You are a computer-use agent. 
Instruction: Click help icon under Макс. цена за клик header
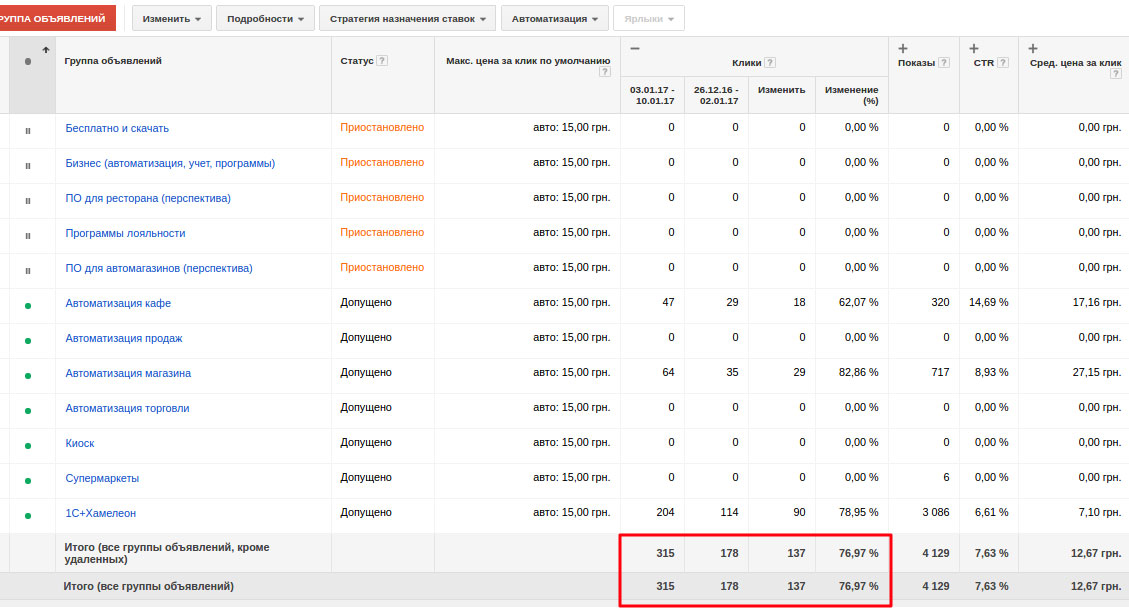coord(605,71)
